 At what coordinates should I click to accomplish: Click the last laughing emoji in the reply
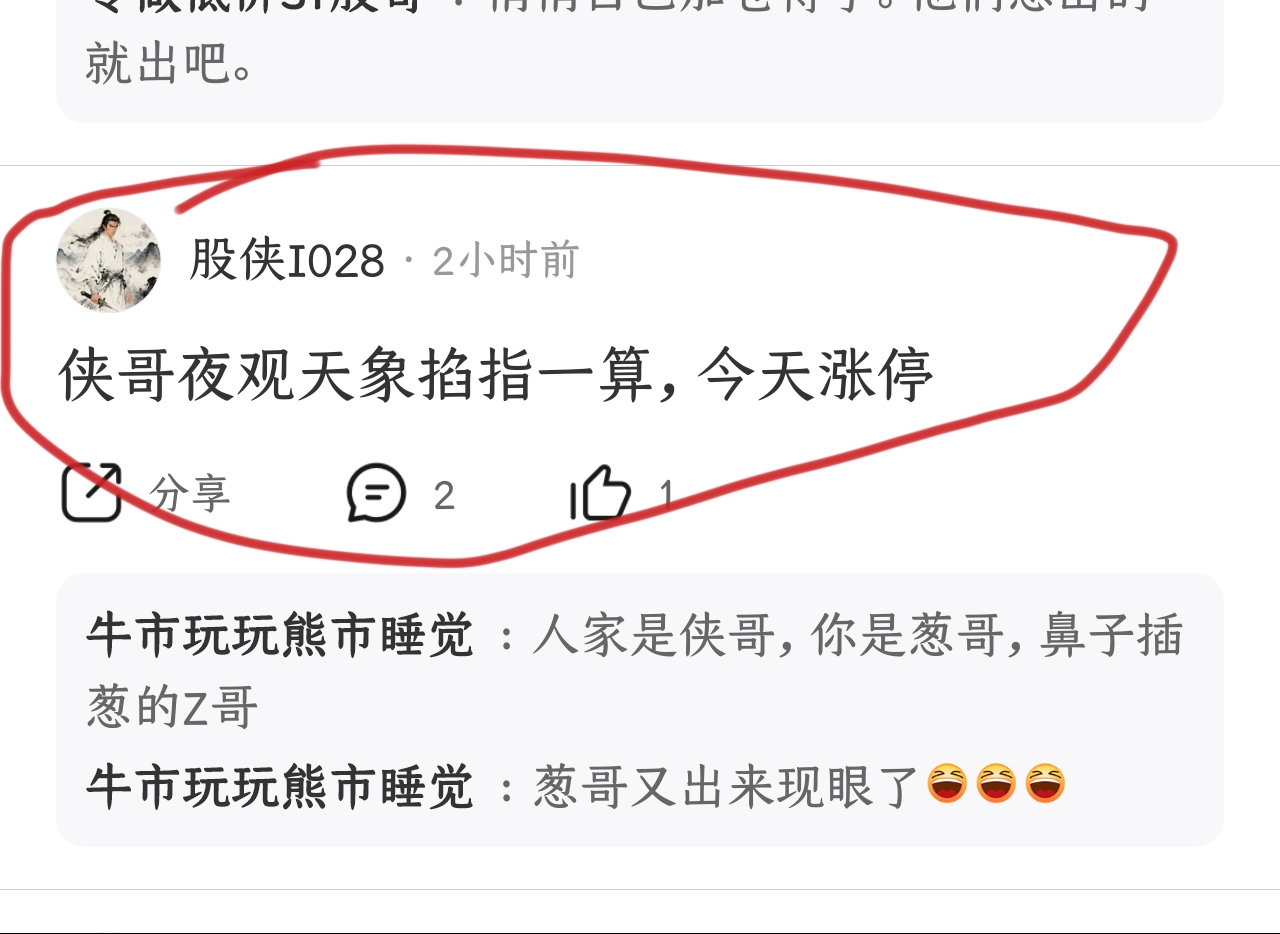(1045, 784)
